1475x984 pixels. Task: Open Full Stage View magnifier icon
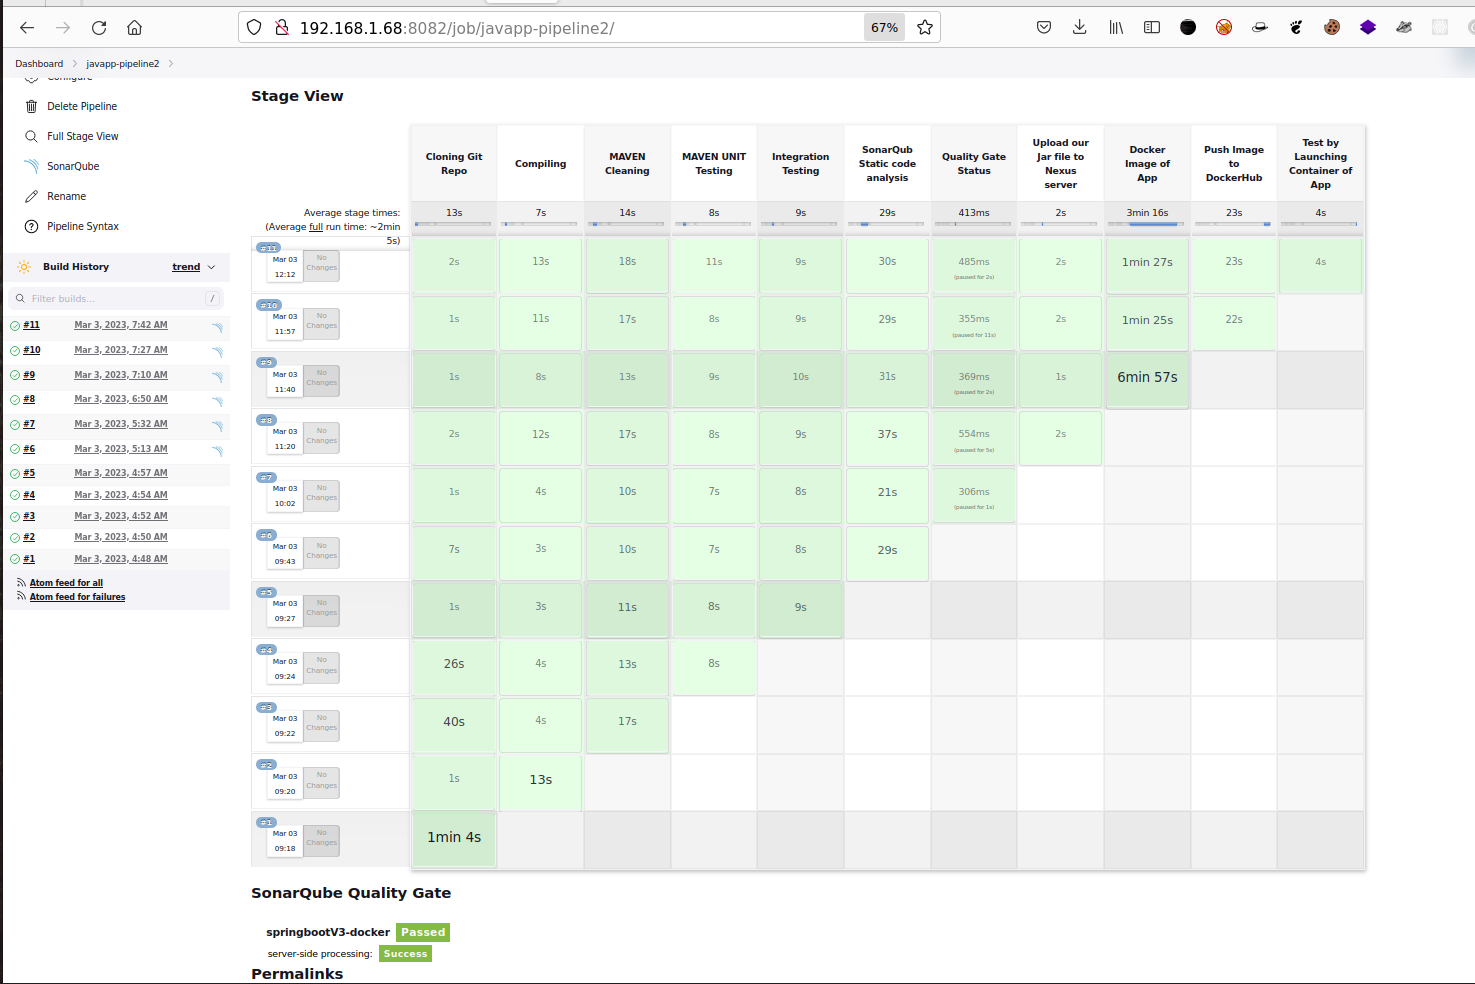[31, 136]
